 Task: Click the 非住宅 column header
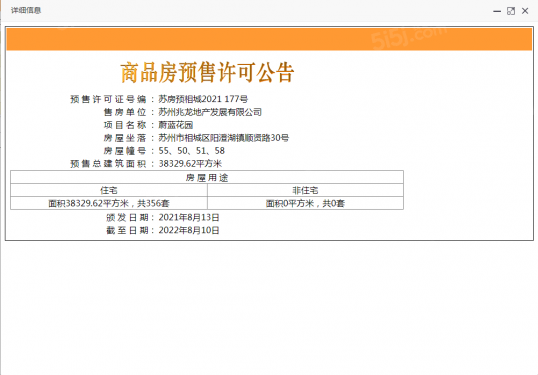pyautogui.click(x=305, y=190)
